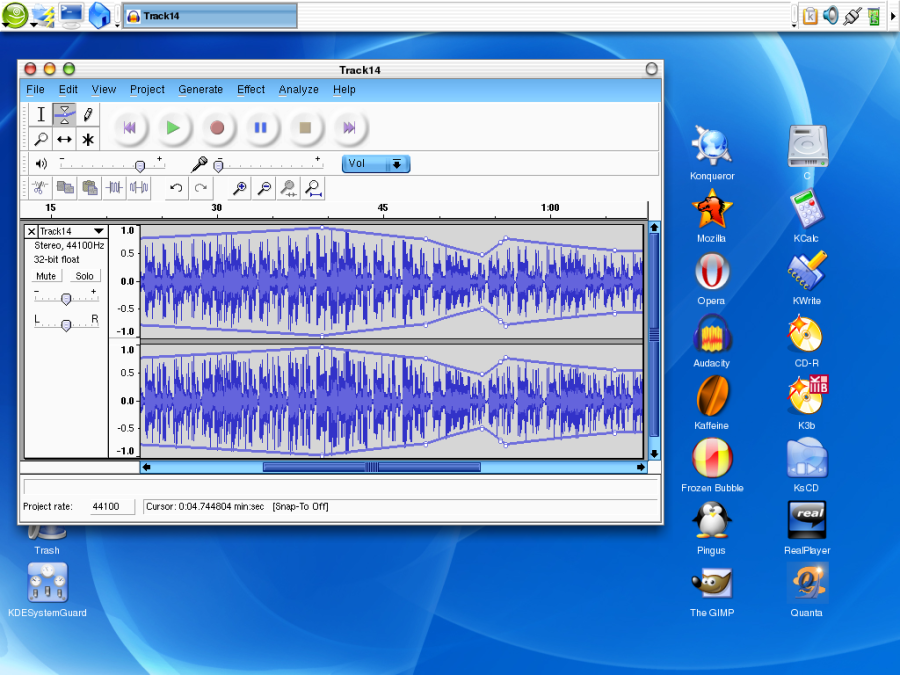
Task: Adjust Track14 L/R pan slider
Action: pyautogui.click(x=66, y=324)
